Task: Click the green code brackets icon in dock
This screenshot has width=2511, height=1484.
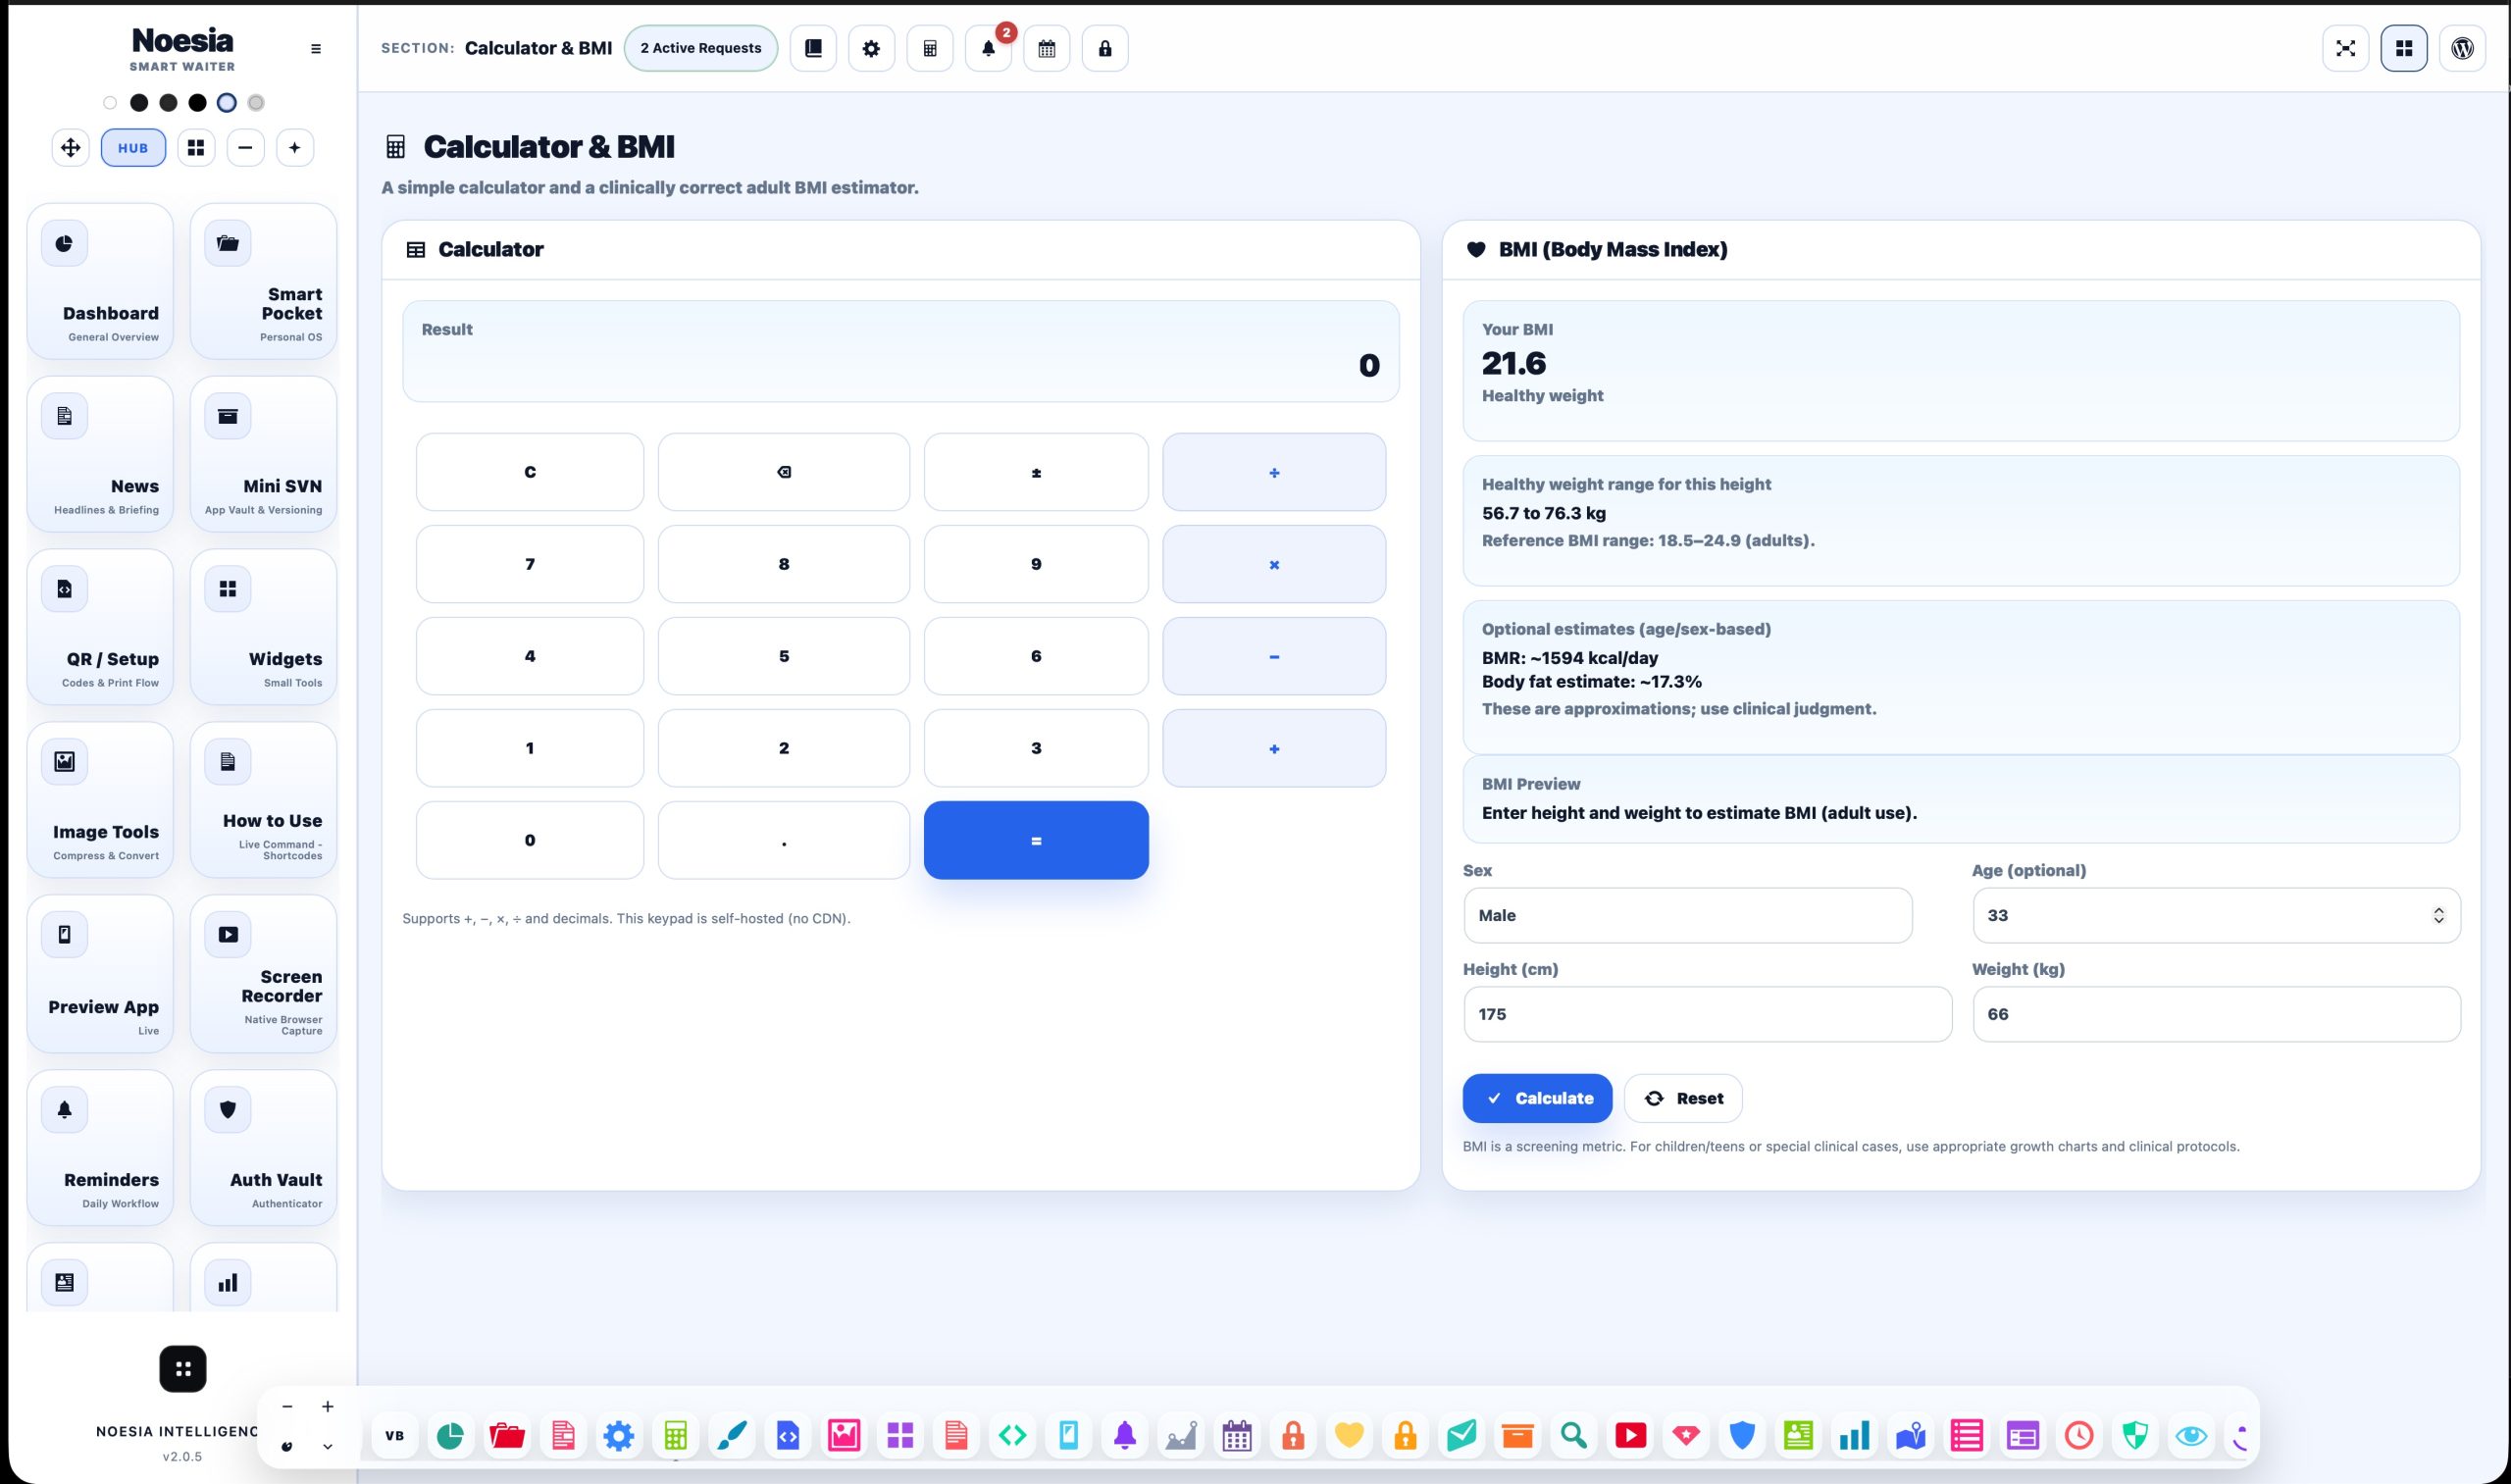Action: pos(1012,1436)
